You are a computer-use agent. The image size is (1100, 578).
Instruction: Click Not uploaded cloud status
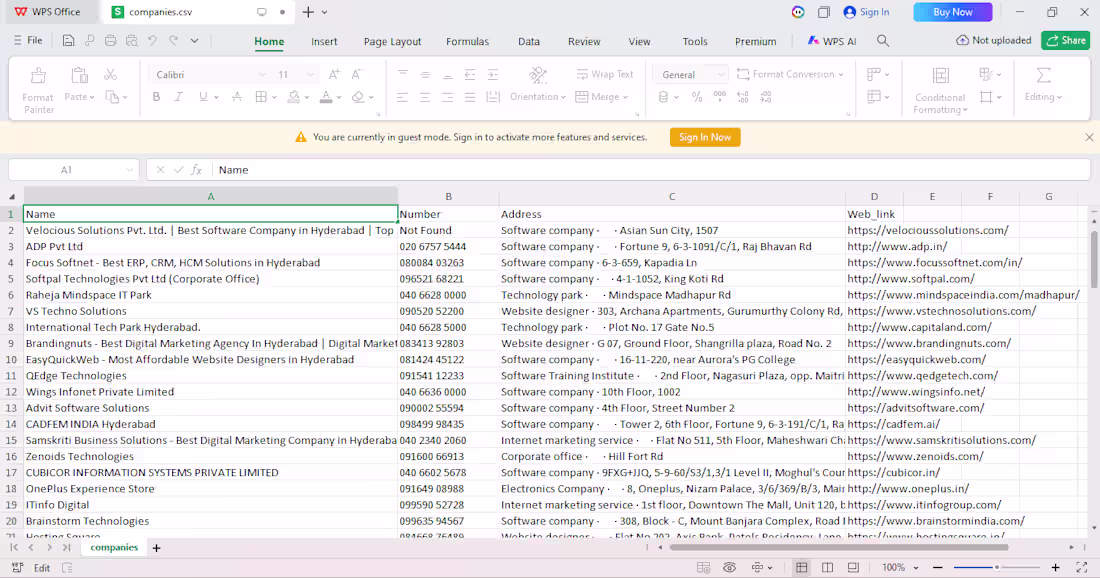tap(993, 41)
